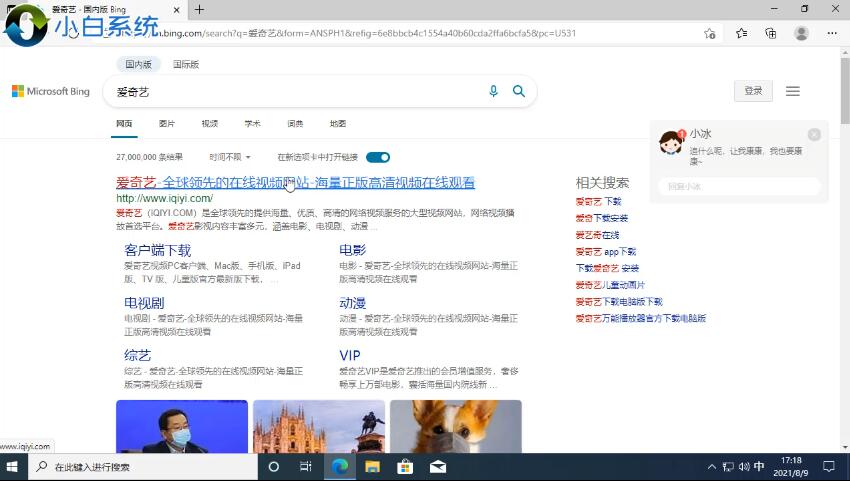Toggle open links in new tab switch
Screen dimensions: 850x481
click(x=378, y=157)
